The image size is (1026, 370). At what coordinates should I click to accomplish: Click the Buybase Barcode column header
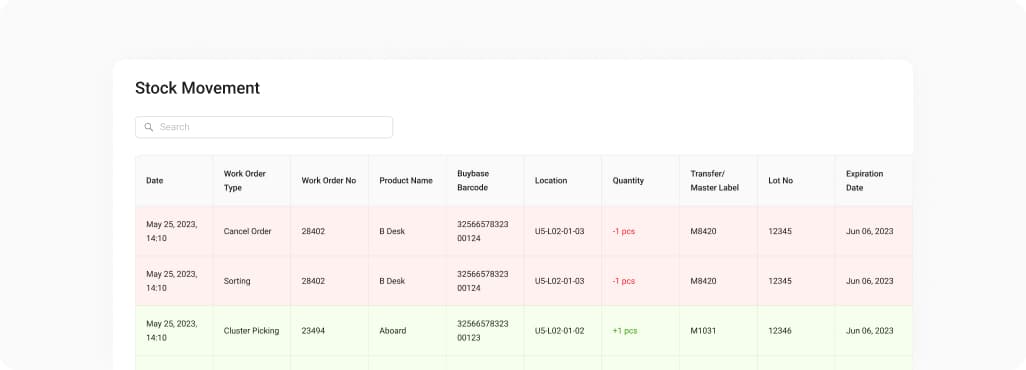473,181
